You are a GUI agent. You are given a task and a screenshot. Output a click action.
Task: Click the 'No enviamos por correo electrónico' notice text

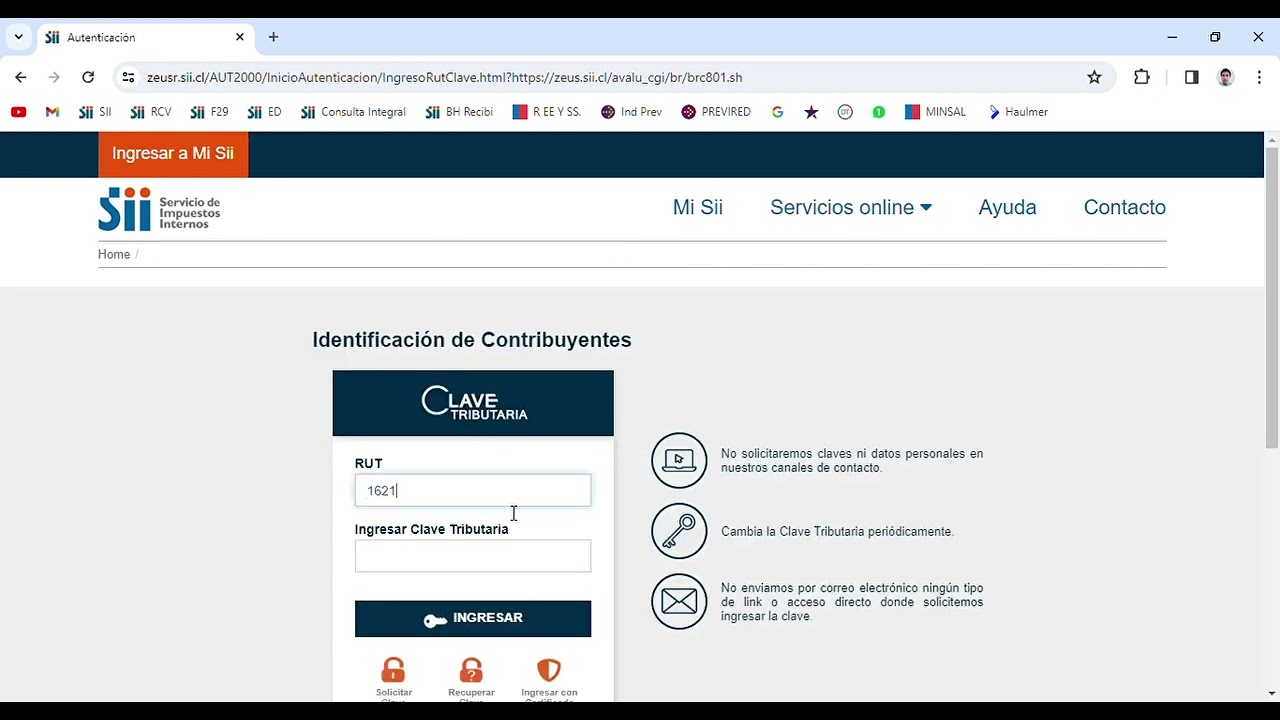point(852,602)
